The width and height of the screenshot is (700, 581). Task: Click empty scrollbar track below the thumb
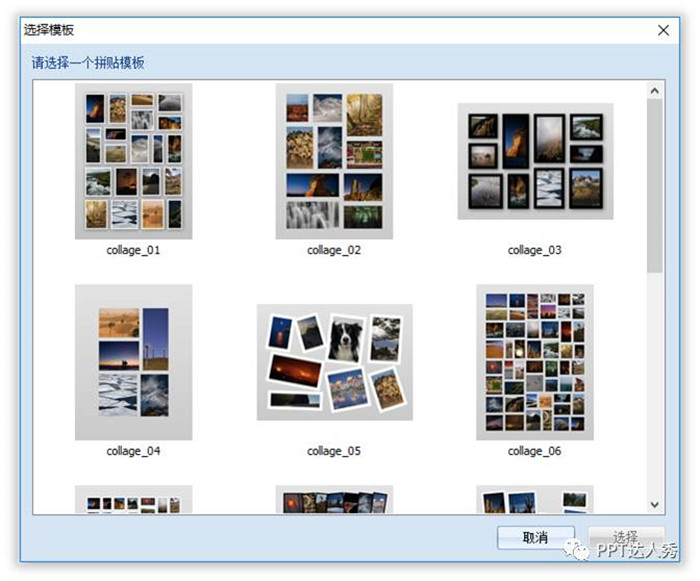[654, 384]
